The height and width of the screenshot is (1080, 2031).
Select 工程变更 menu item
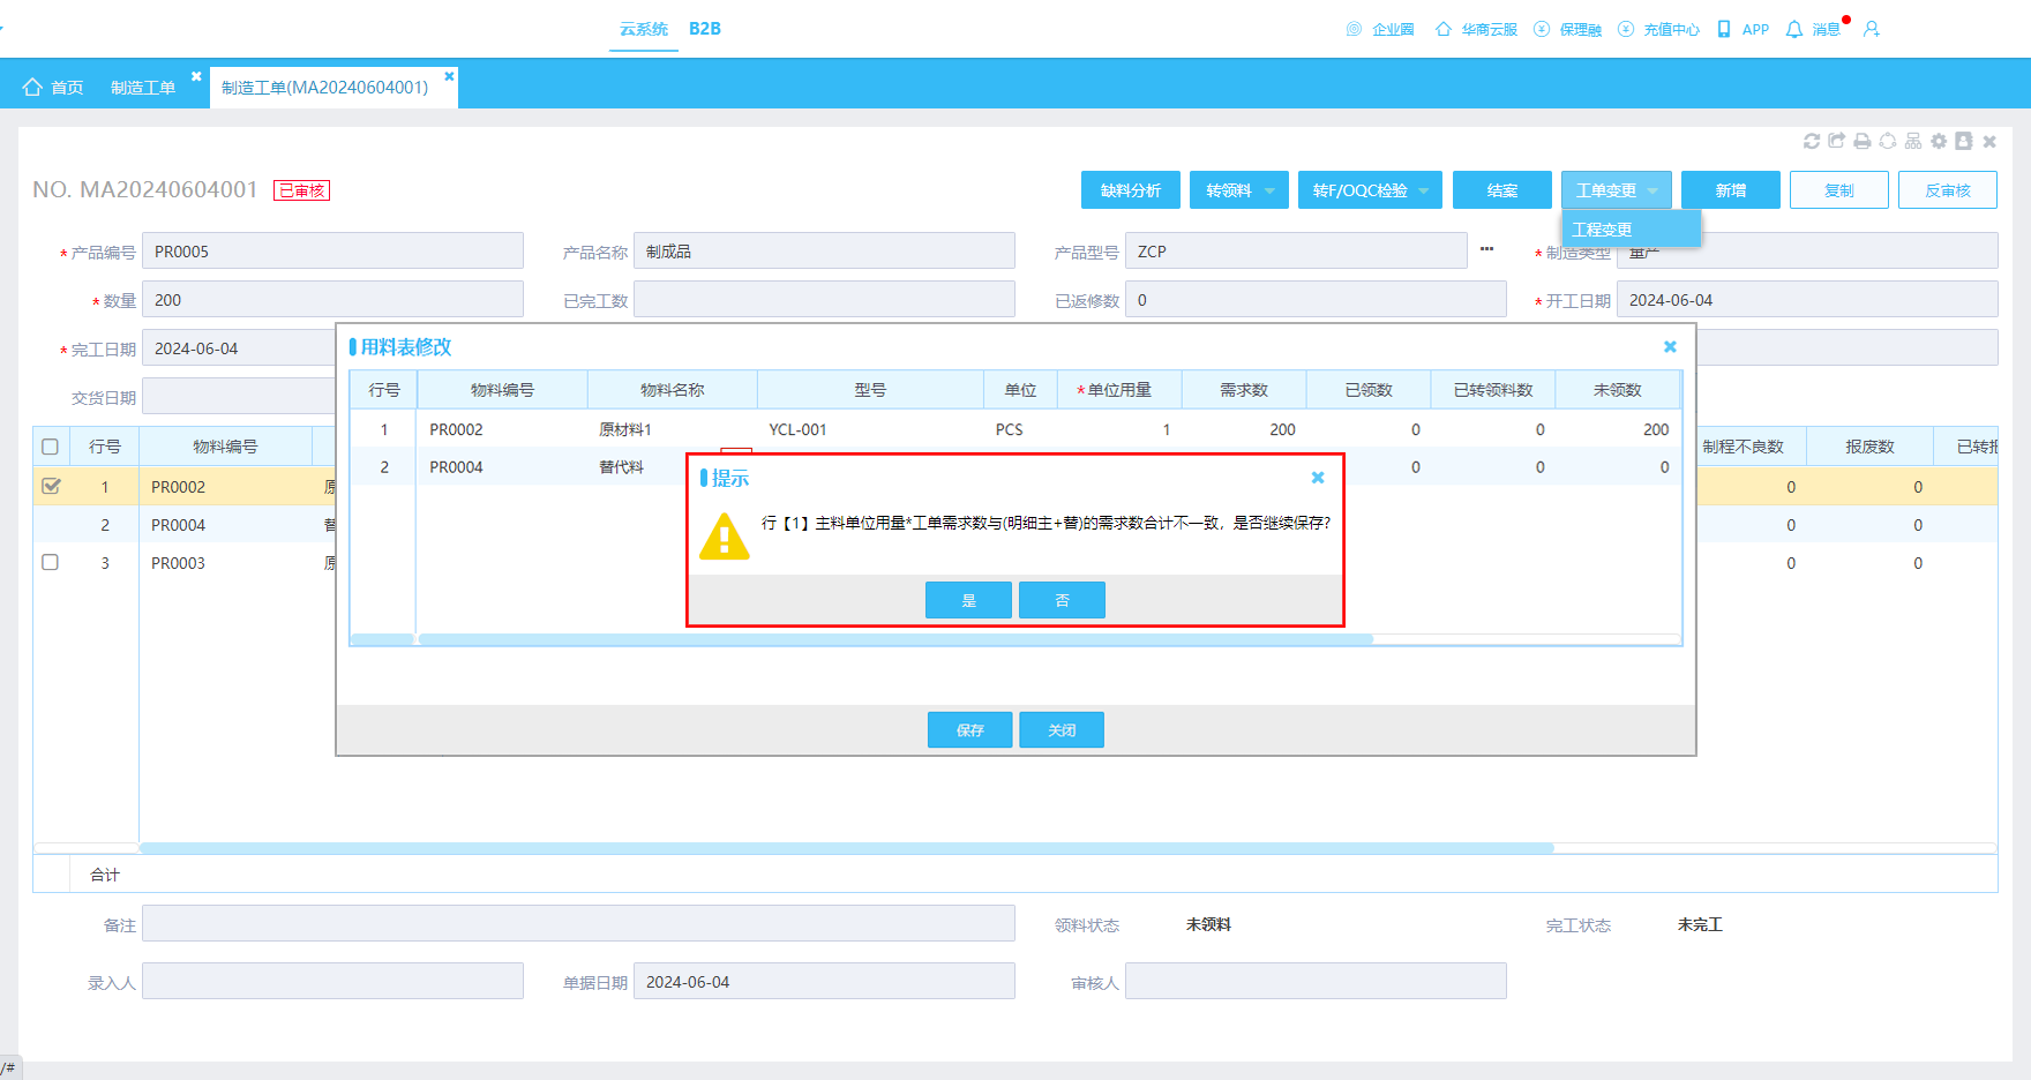coord(1631,229)
